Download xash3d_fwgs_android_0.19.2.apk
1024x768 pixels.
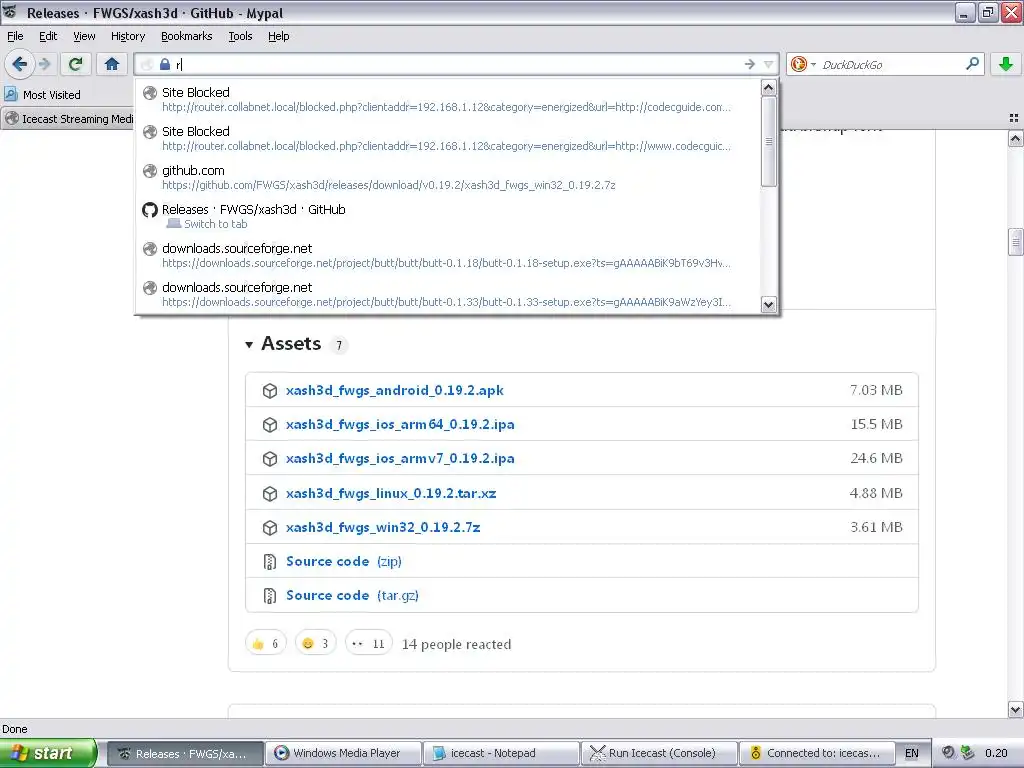394,391
